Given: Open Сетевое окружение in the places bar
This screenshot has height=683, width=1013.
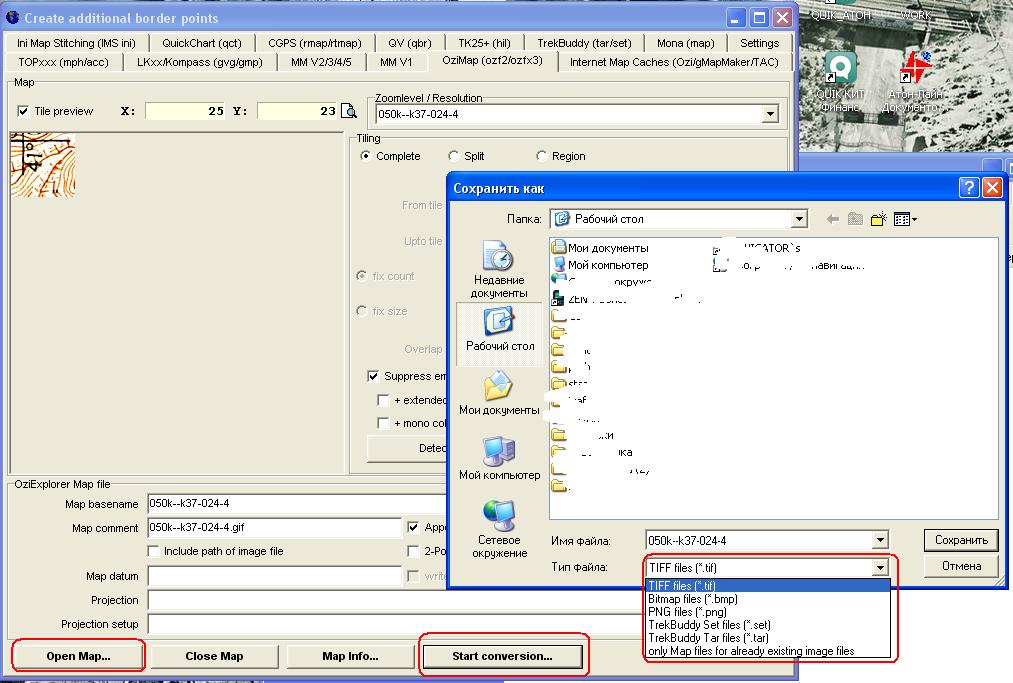Looking at the screenshot, I should (499, 530).
